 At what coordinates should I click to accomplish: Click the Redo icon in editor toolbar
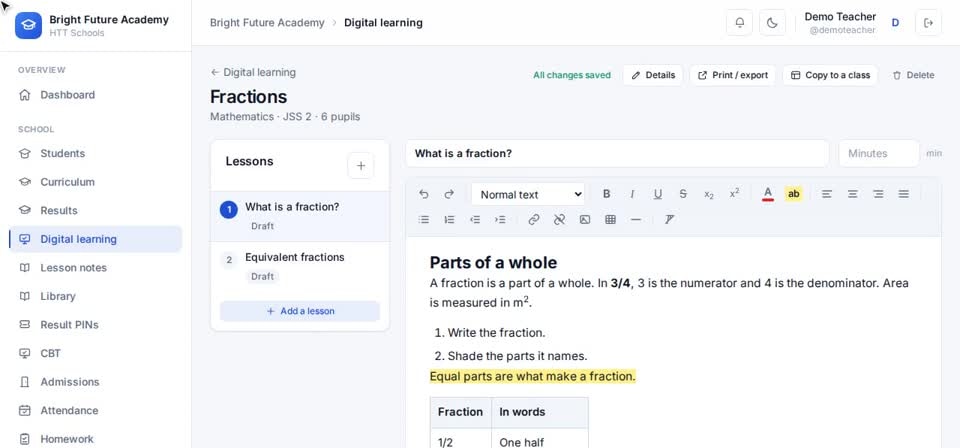449,194
